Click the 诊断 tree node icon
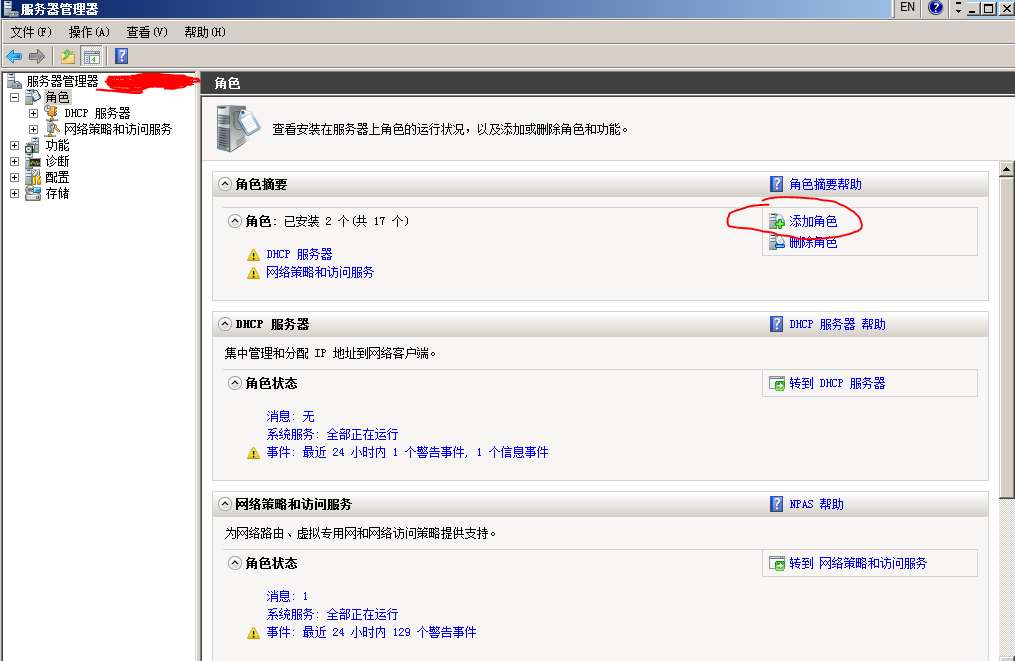Screen dimensions: 1015x661 point(33,161)
